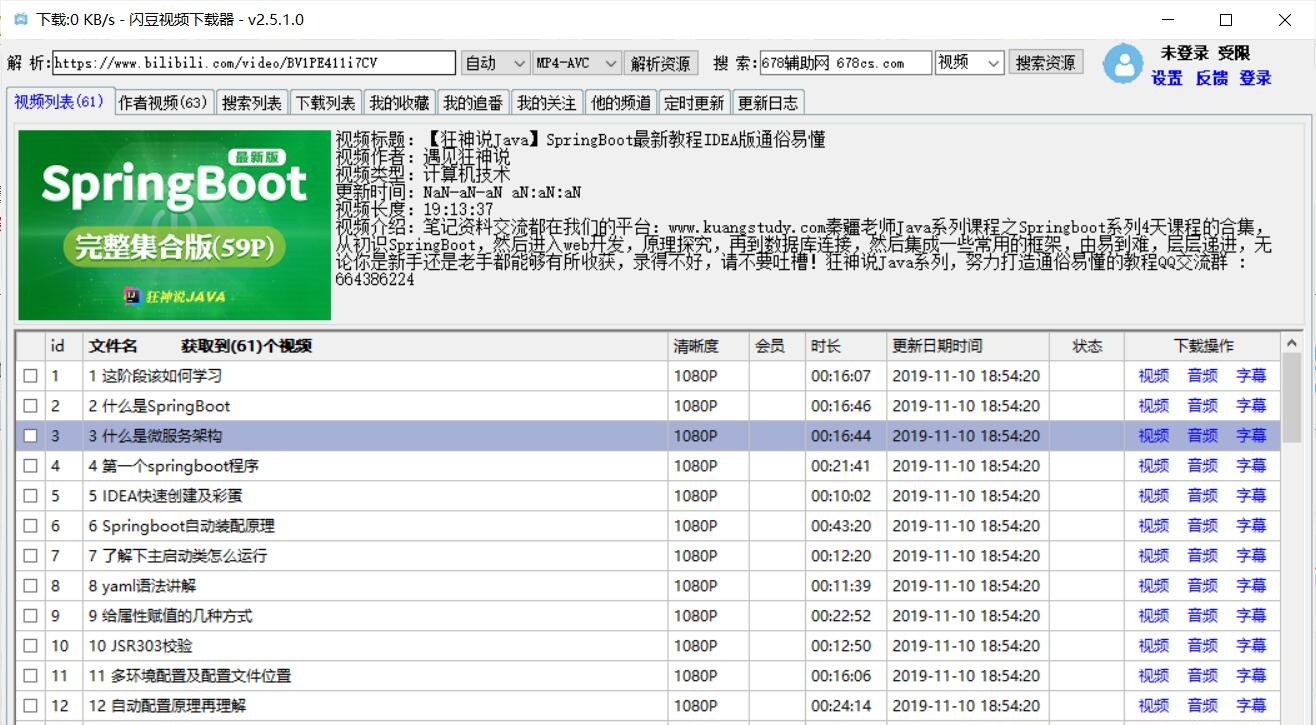Click the 登录 link
1316x725 pixels.
click(1255, 78)
